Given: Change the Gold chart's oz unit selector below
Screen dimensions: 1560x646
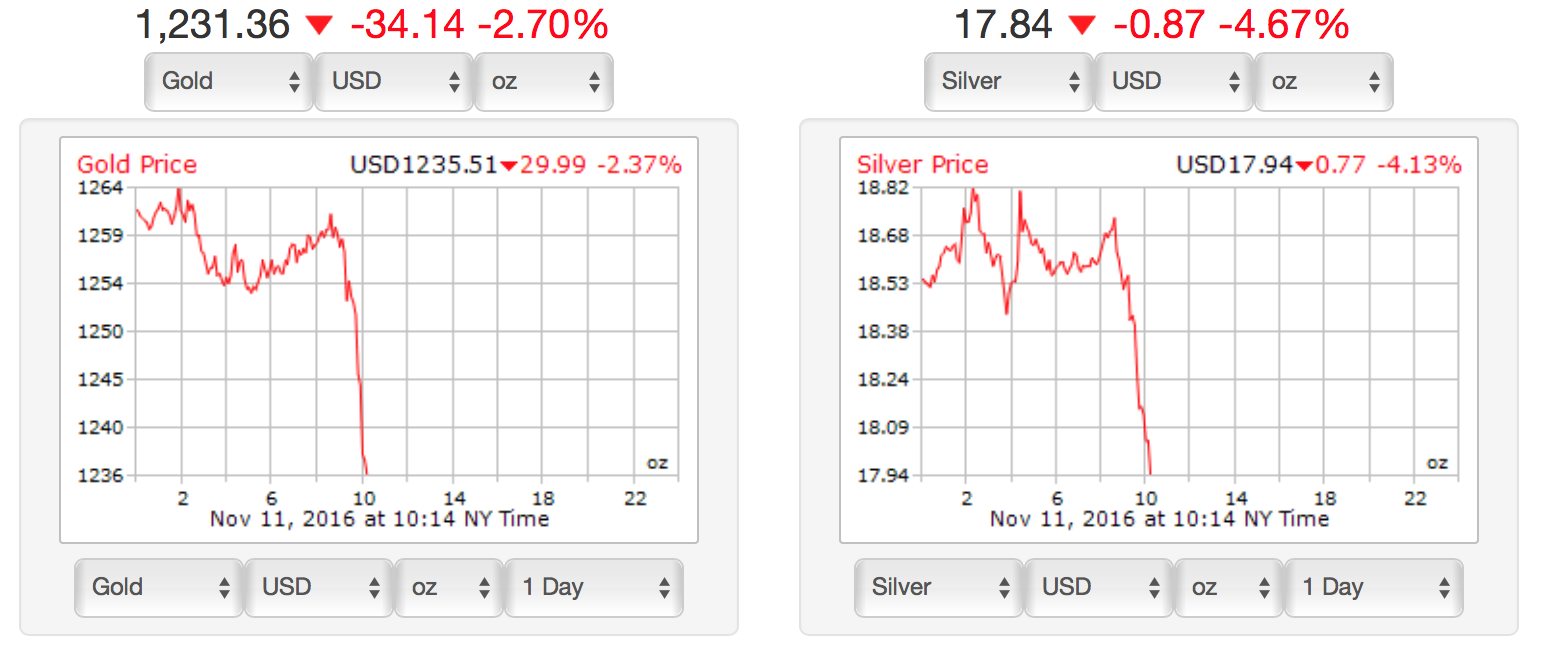Looking at the screenshot, I should pos(449,587).
